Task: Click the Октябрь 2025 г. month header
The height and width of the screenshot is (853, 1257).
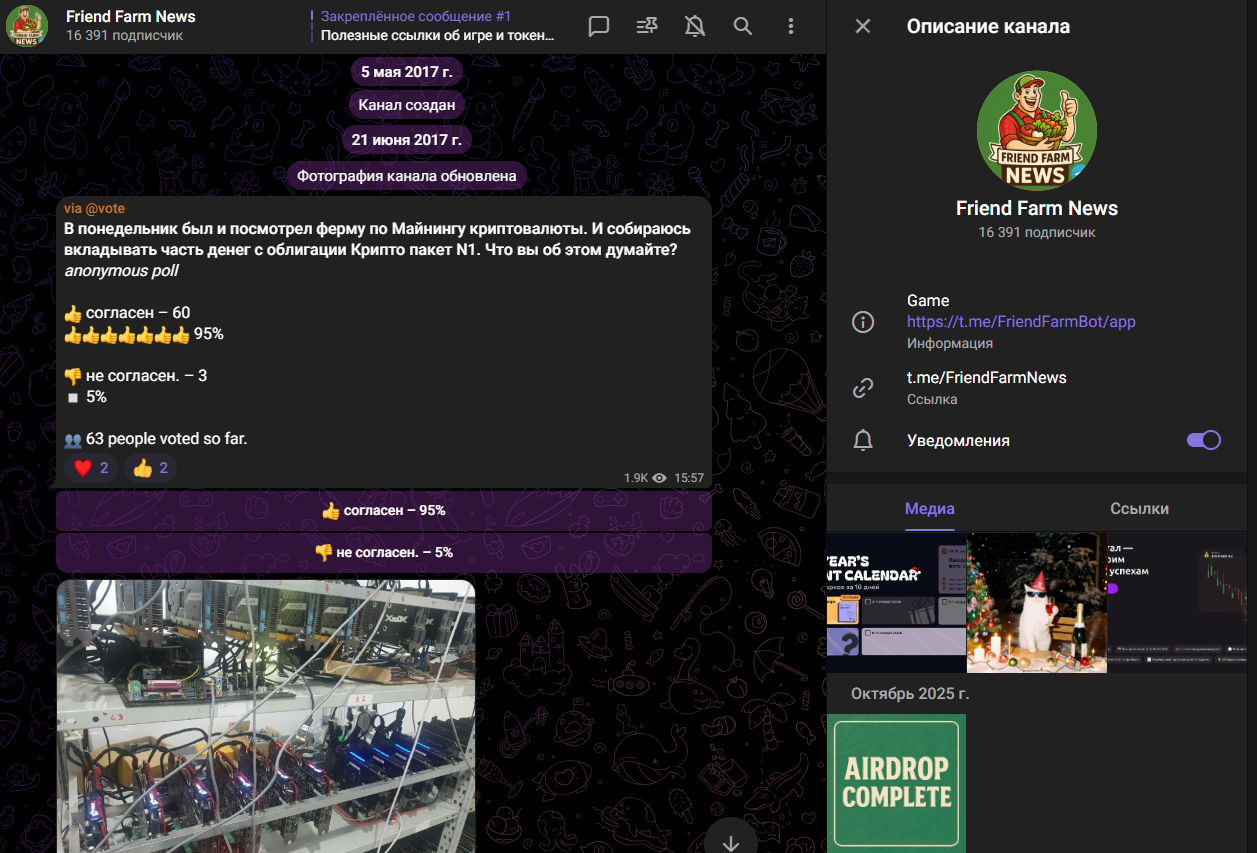Action: [x=910, y=693]
